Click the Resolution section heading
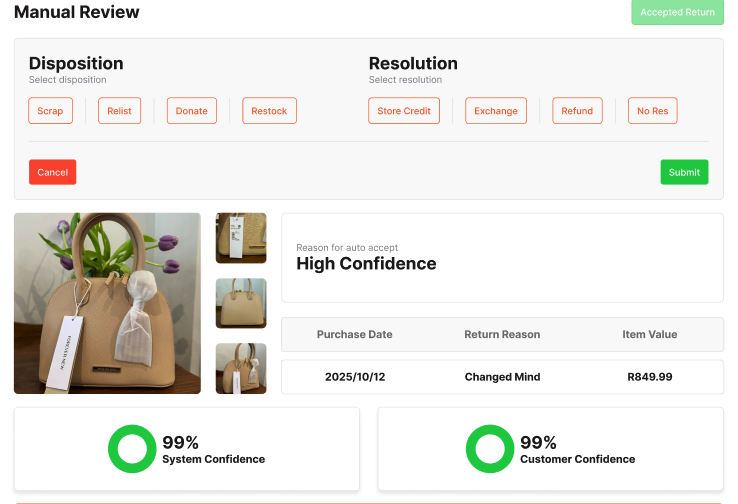The height and width of the screenshot is (504, 738). [413, 63]
